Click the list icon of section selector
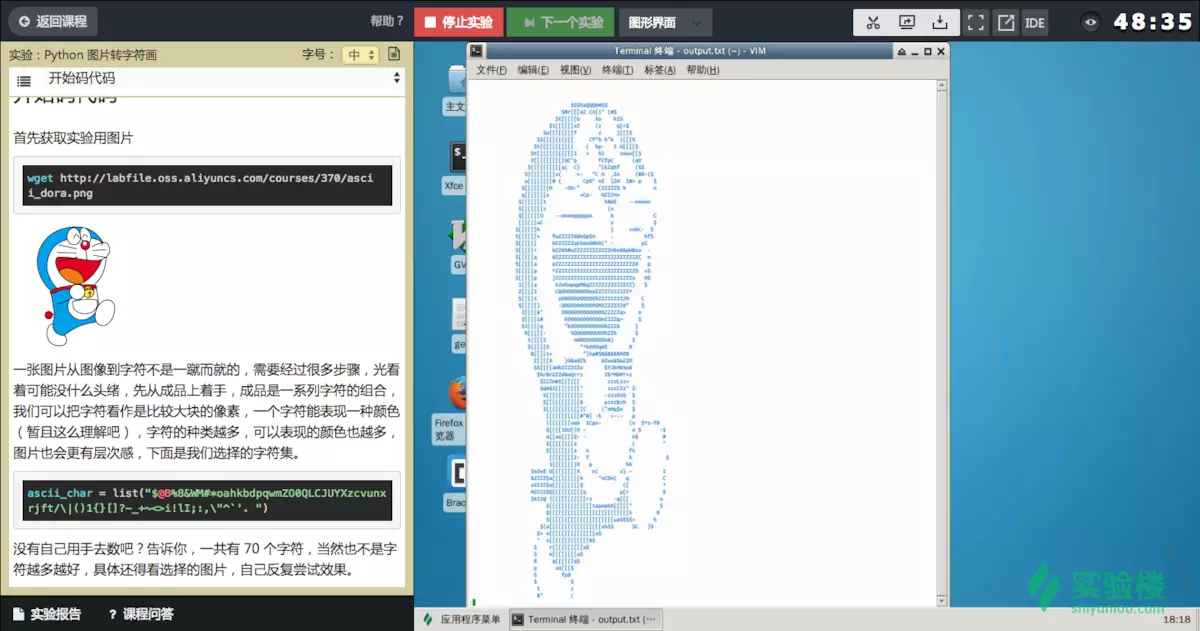The height and width of the screenshot is (631, 1200). click(x=24, y=80)
